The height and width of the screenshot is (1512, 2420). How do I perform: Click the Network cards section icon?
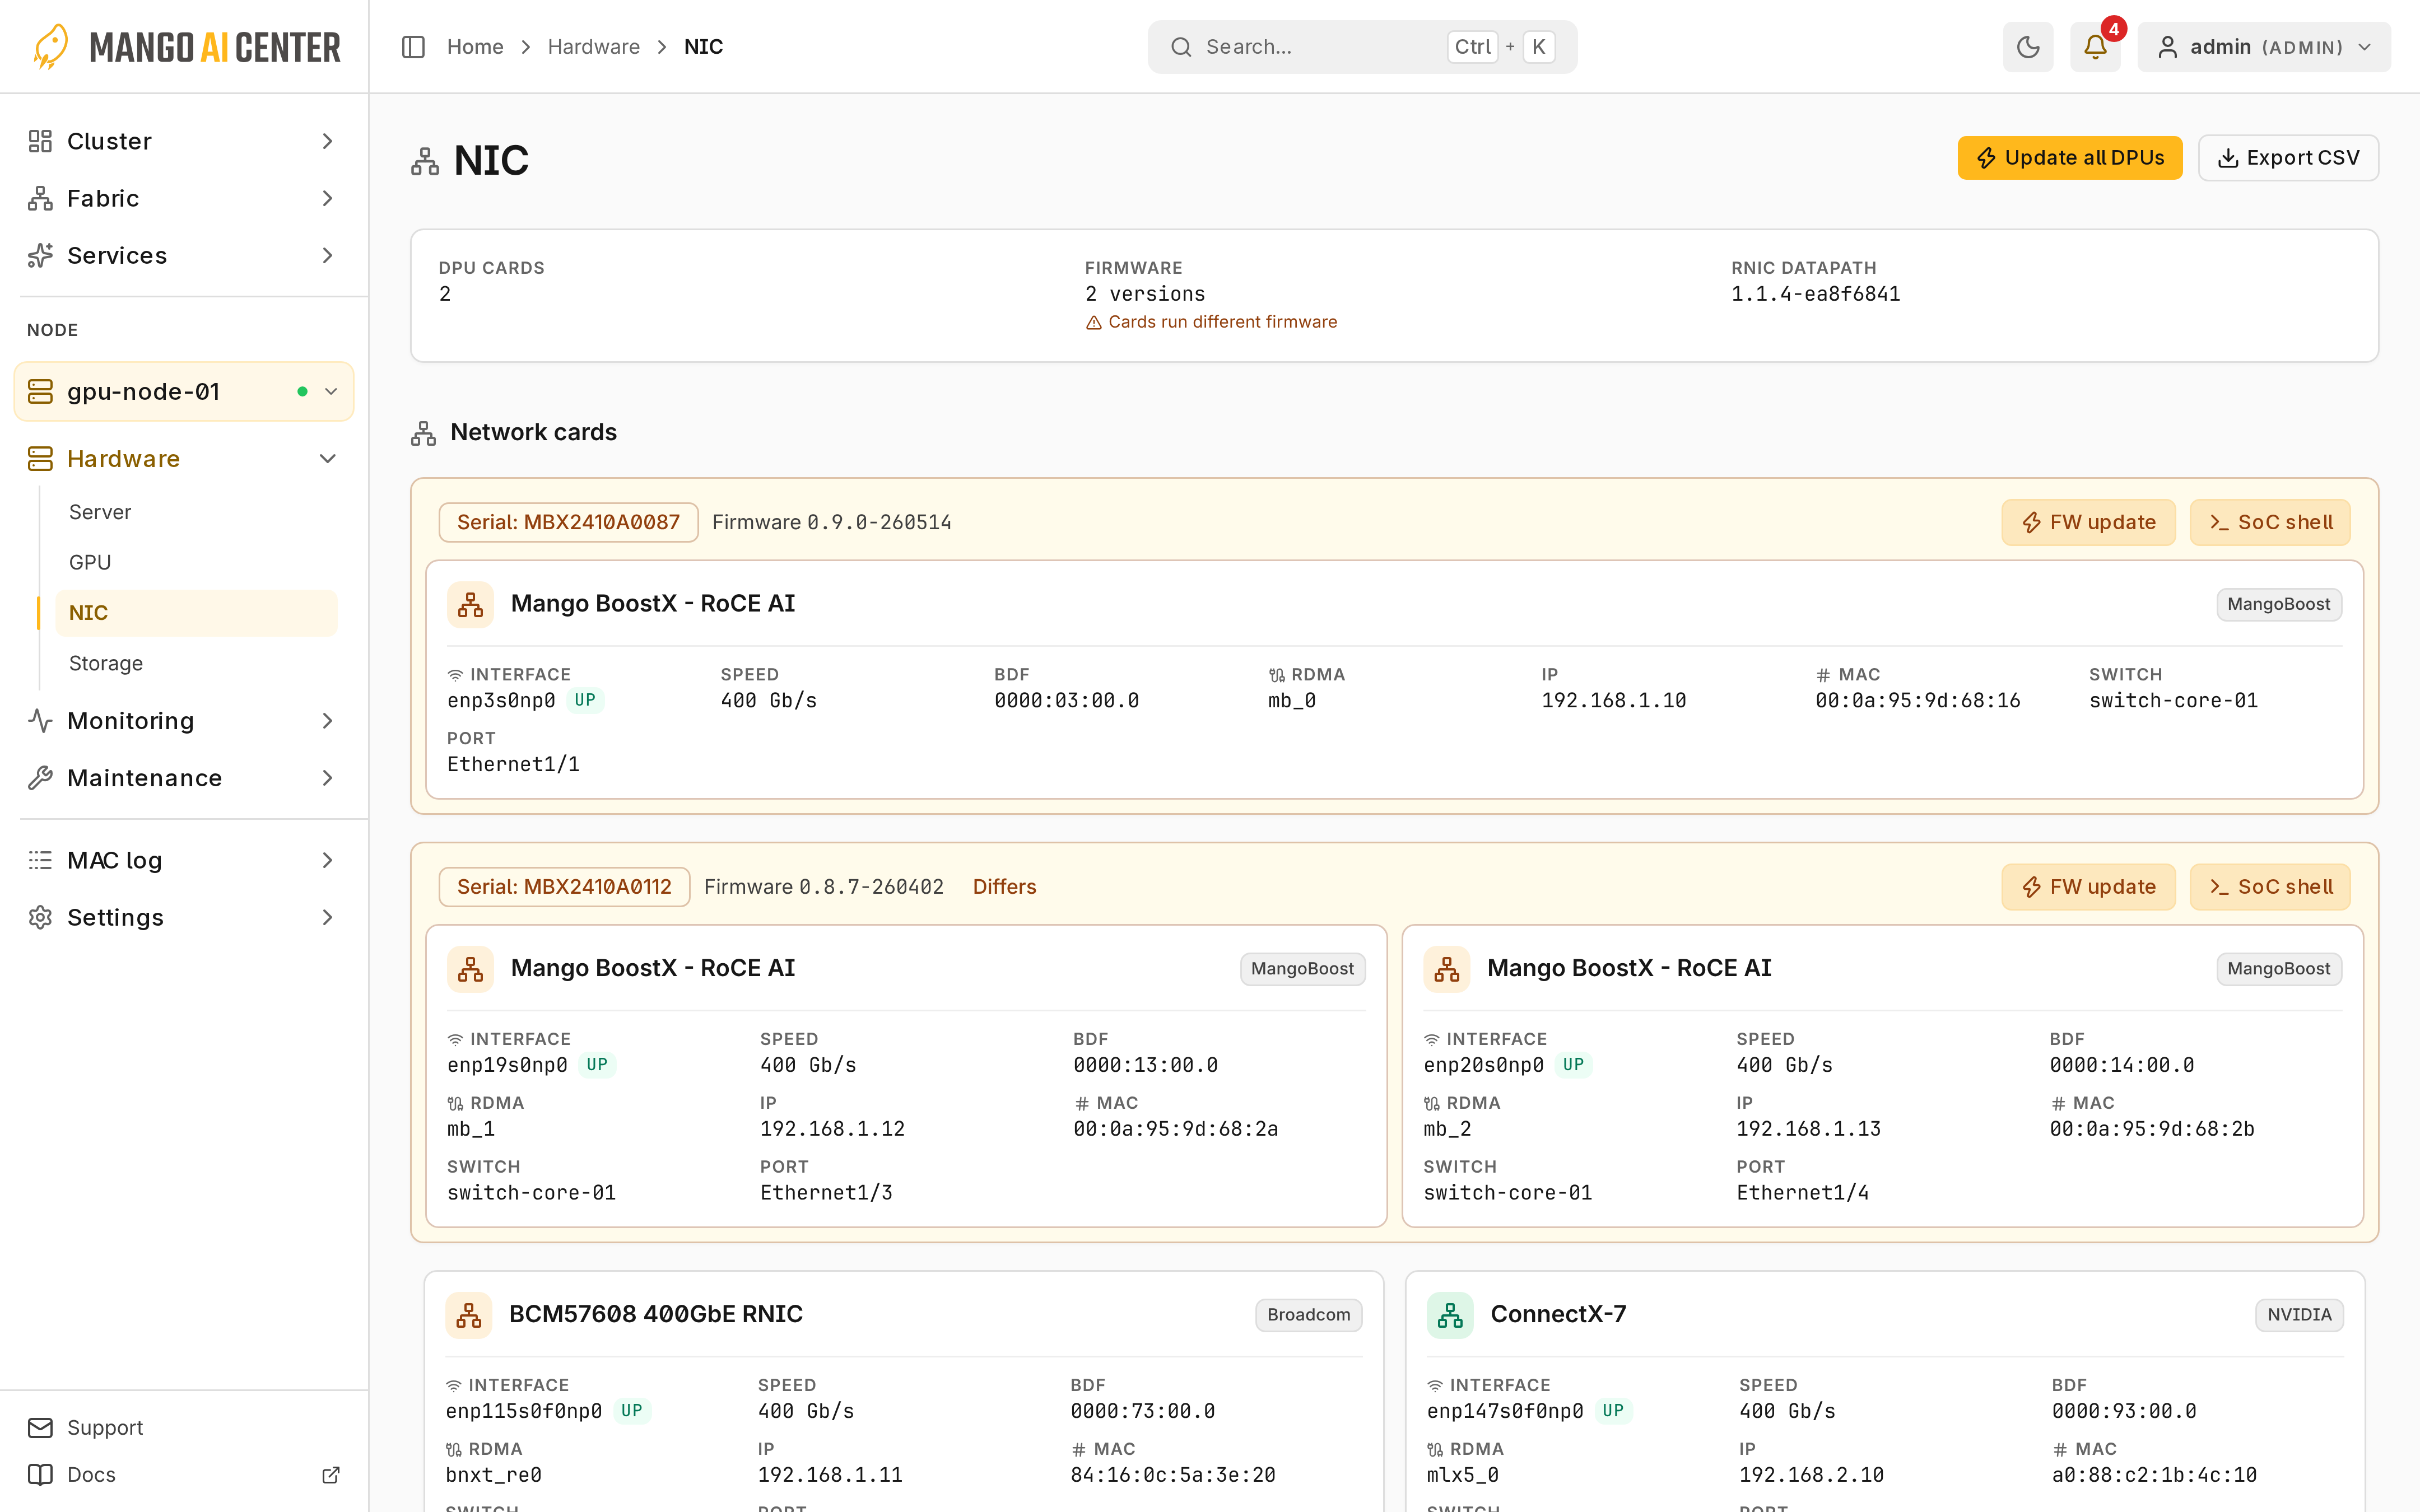click(423, 433)
